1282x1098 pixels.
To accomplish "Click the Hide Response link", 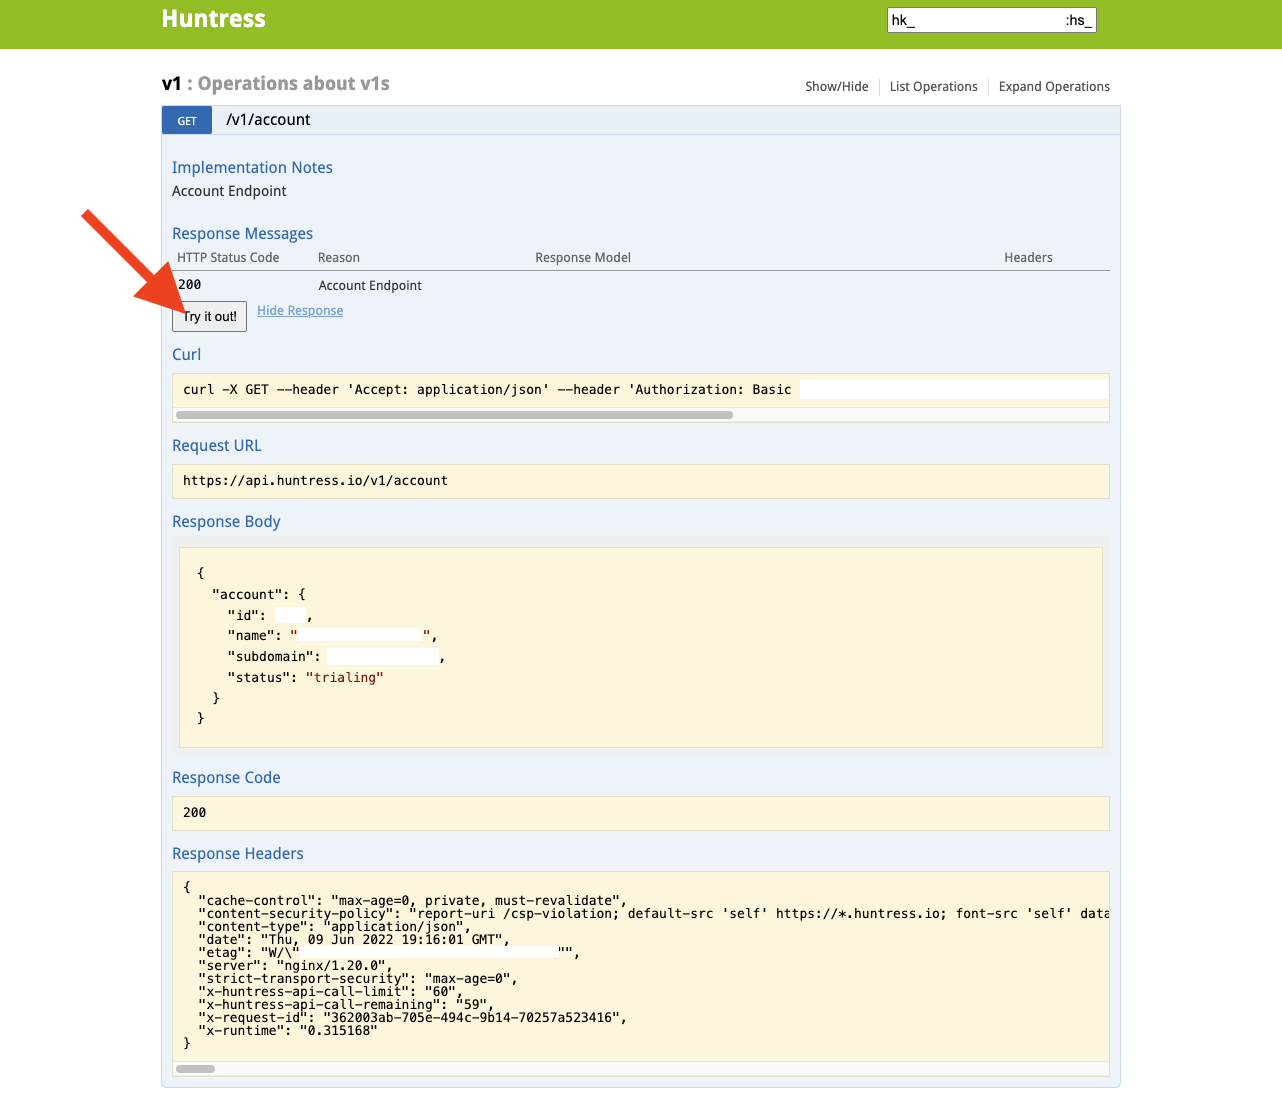I will tap(300, 311).
